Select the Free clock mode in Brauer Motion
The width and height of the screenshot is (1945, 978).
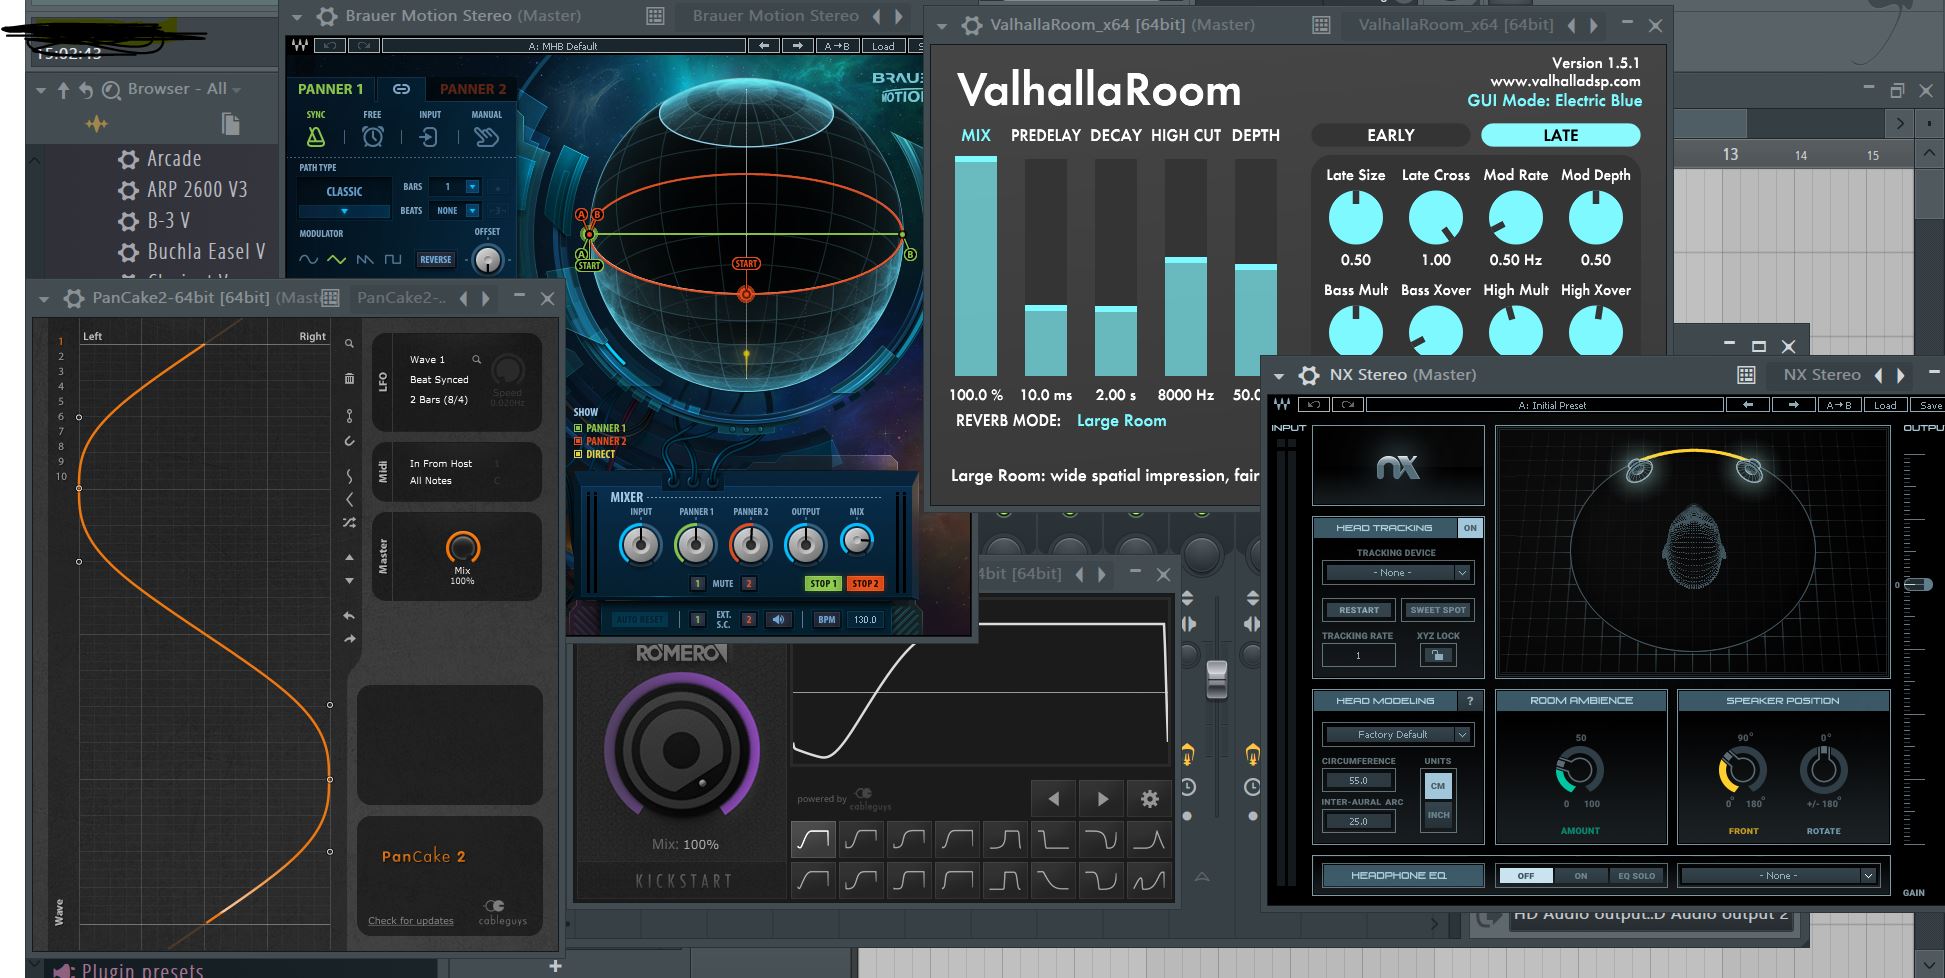(x=373, y=136)
